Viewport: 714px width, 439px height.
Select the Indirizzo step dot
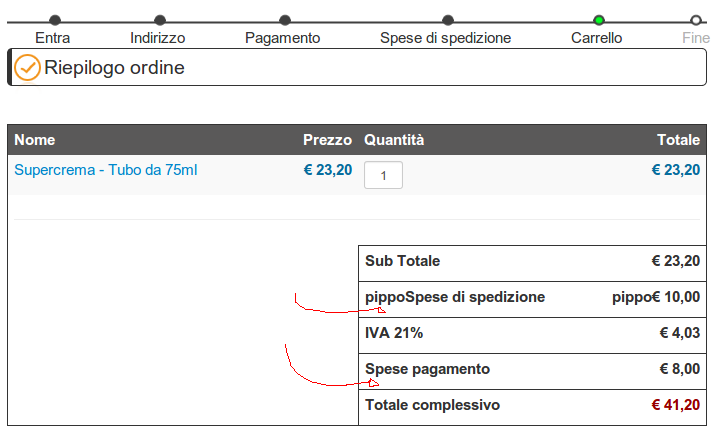[160, 20]
